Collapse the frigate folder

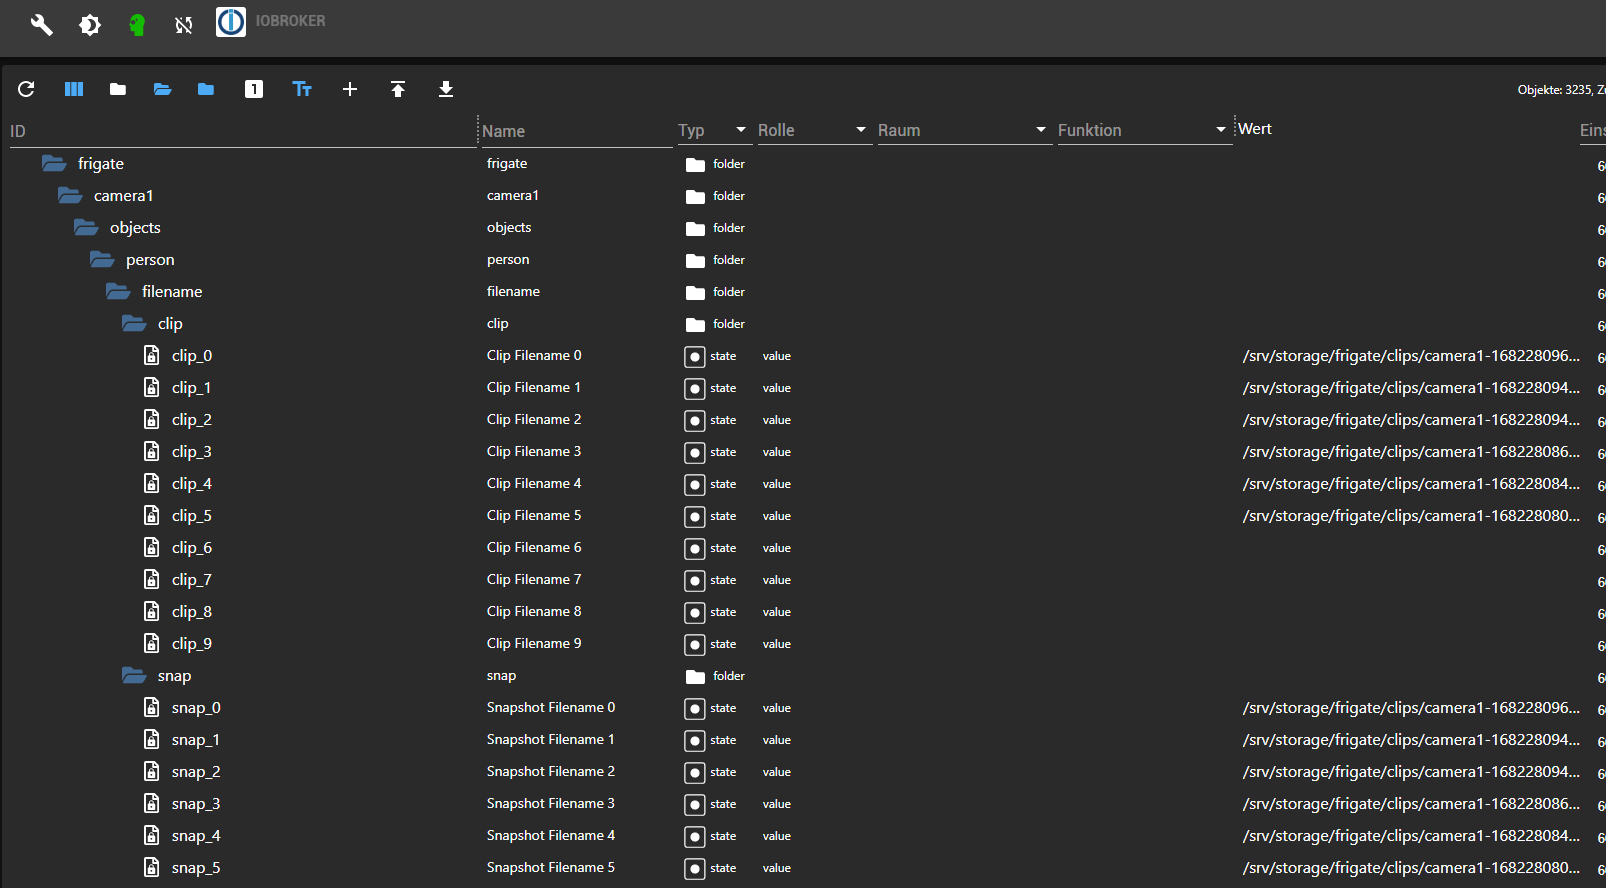pyautogui.click(x=54, y=163)
